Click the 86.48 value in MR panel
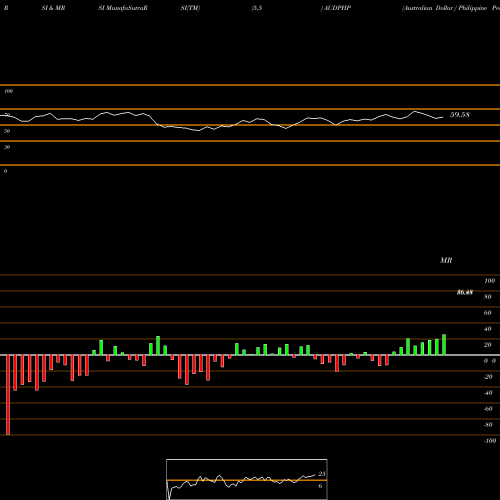 click(465, 292)
